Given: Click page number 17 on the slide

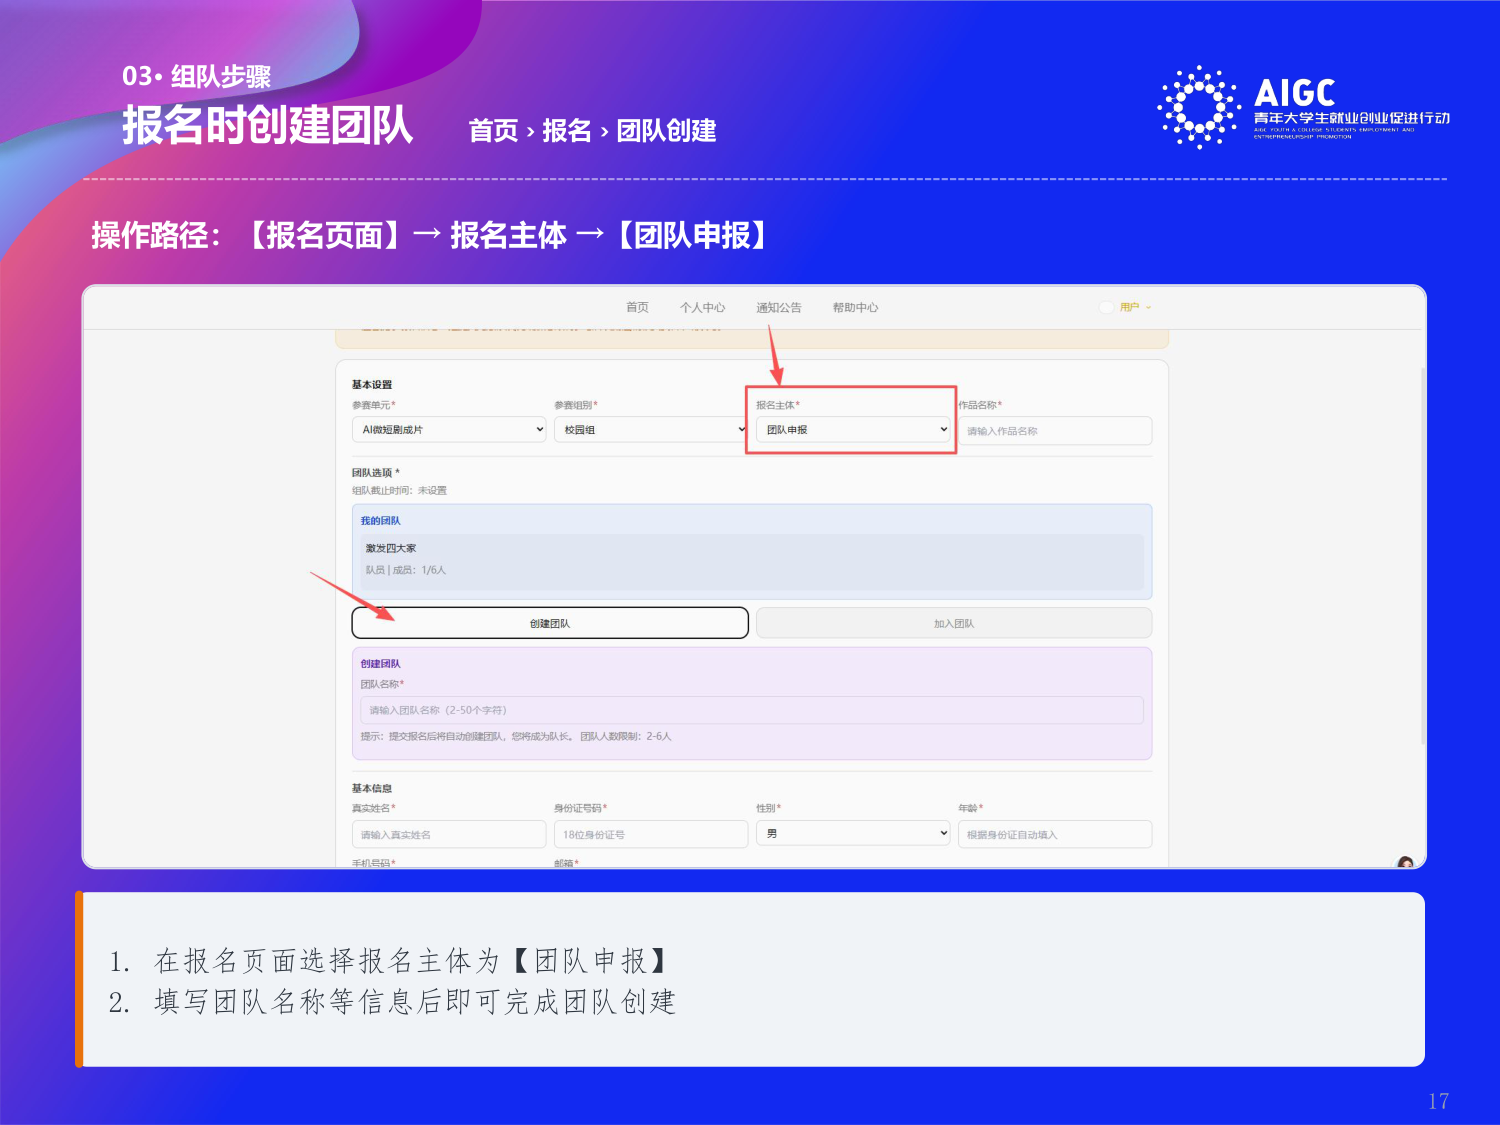Looking at the screenshot, I should [x=1438, y=1101].
